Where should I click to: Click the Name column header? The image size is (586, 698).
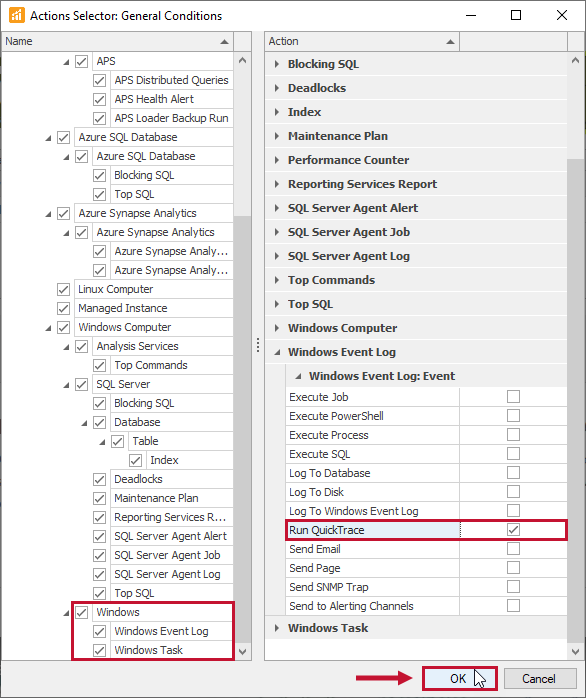pyautogui.click(x=118, y=41)
